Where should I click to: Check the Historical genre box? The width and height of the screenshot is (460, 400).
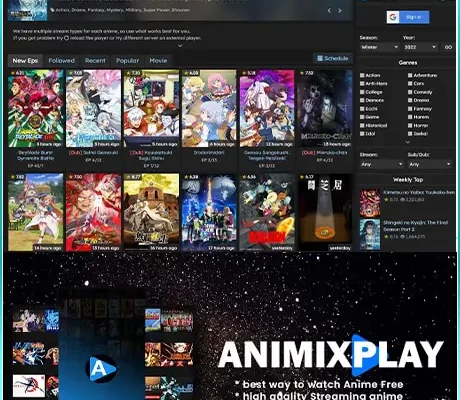tap(362, 125)
